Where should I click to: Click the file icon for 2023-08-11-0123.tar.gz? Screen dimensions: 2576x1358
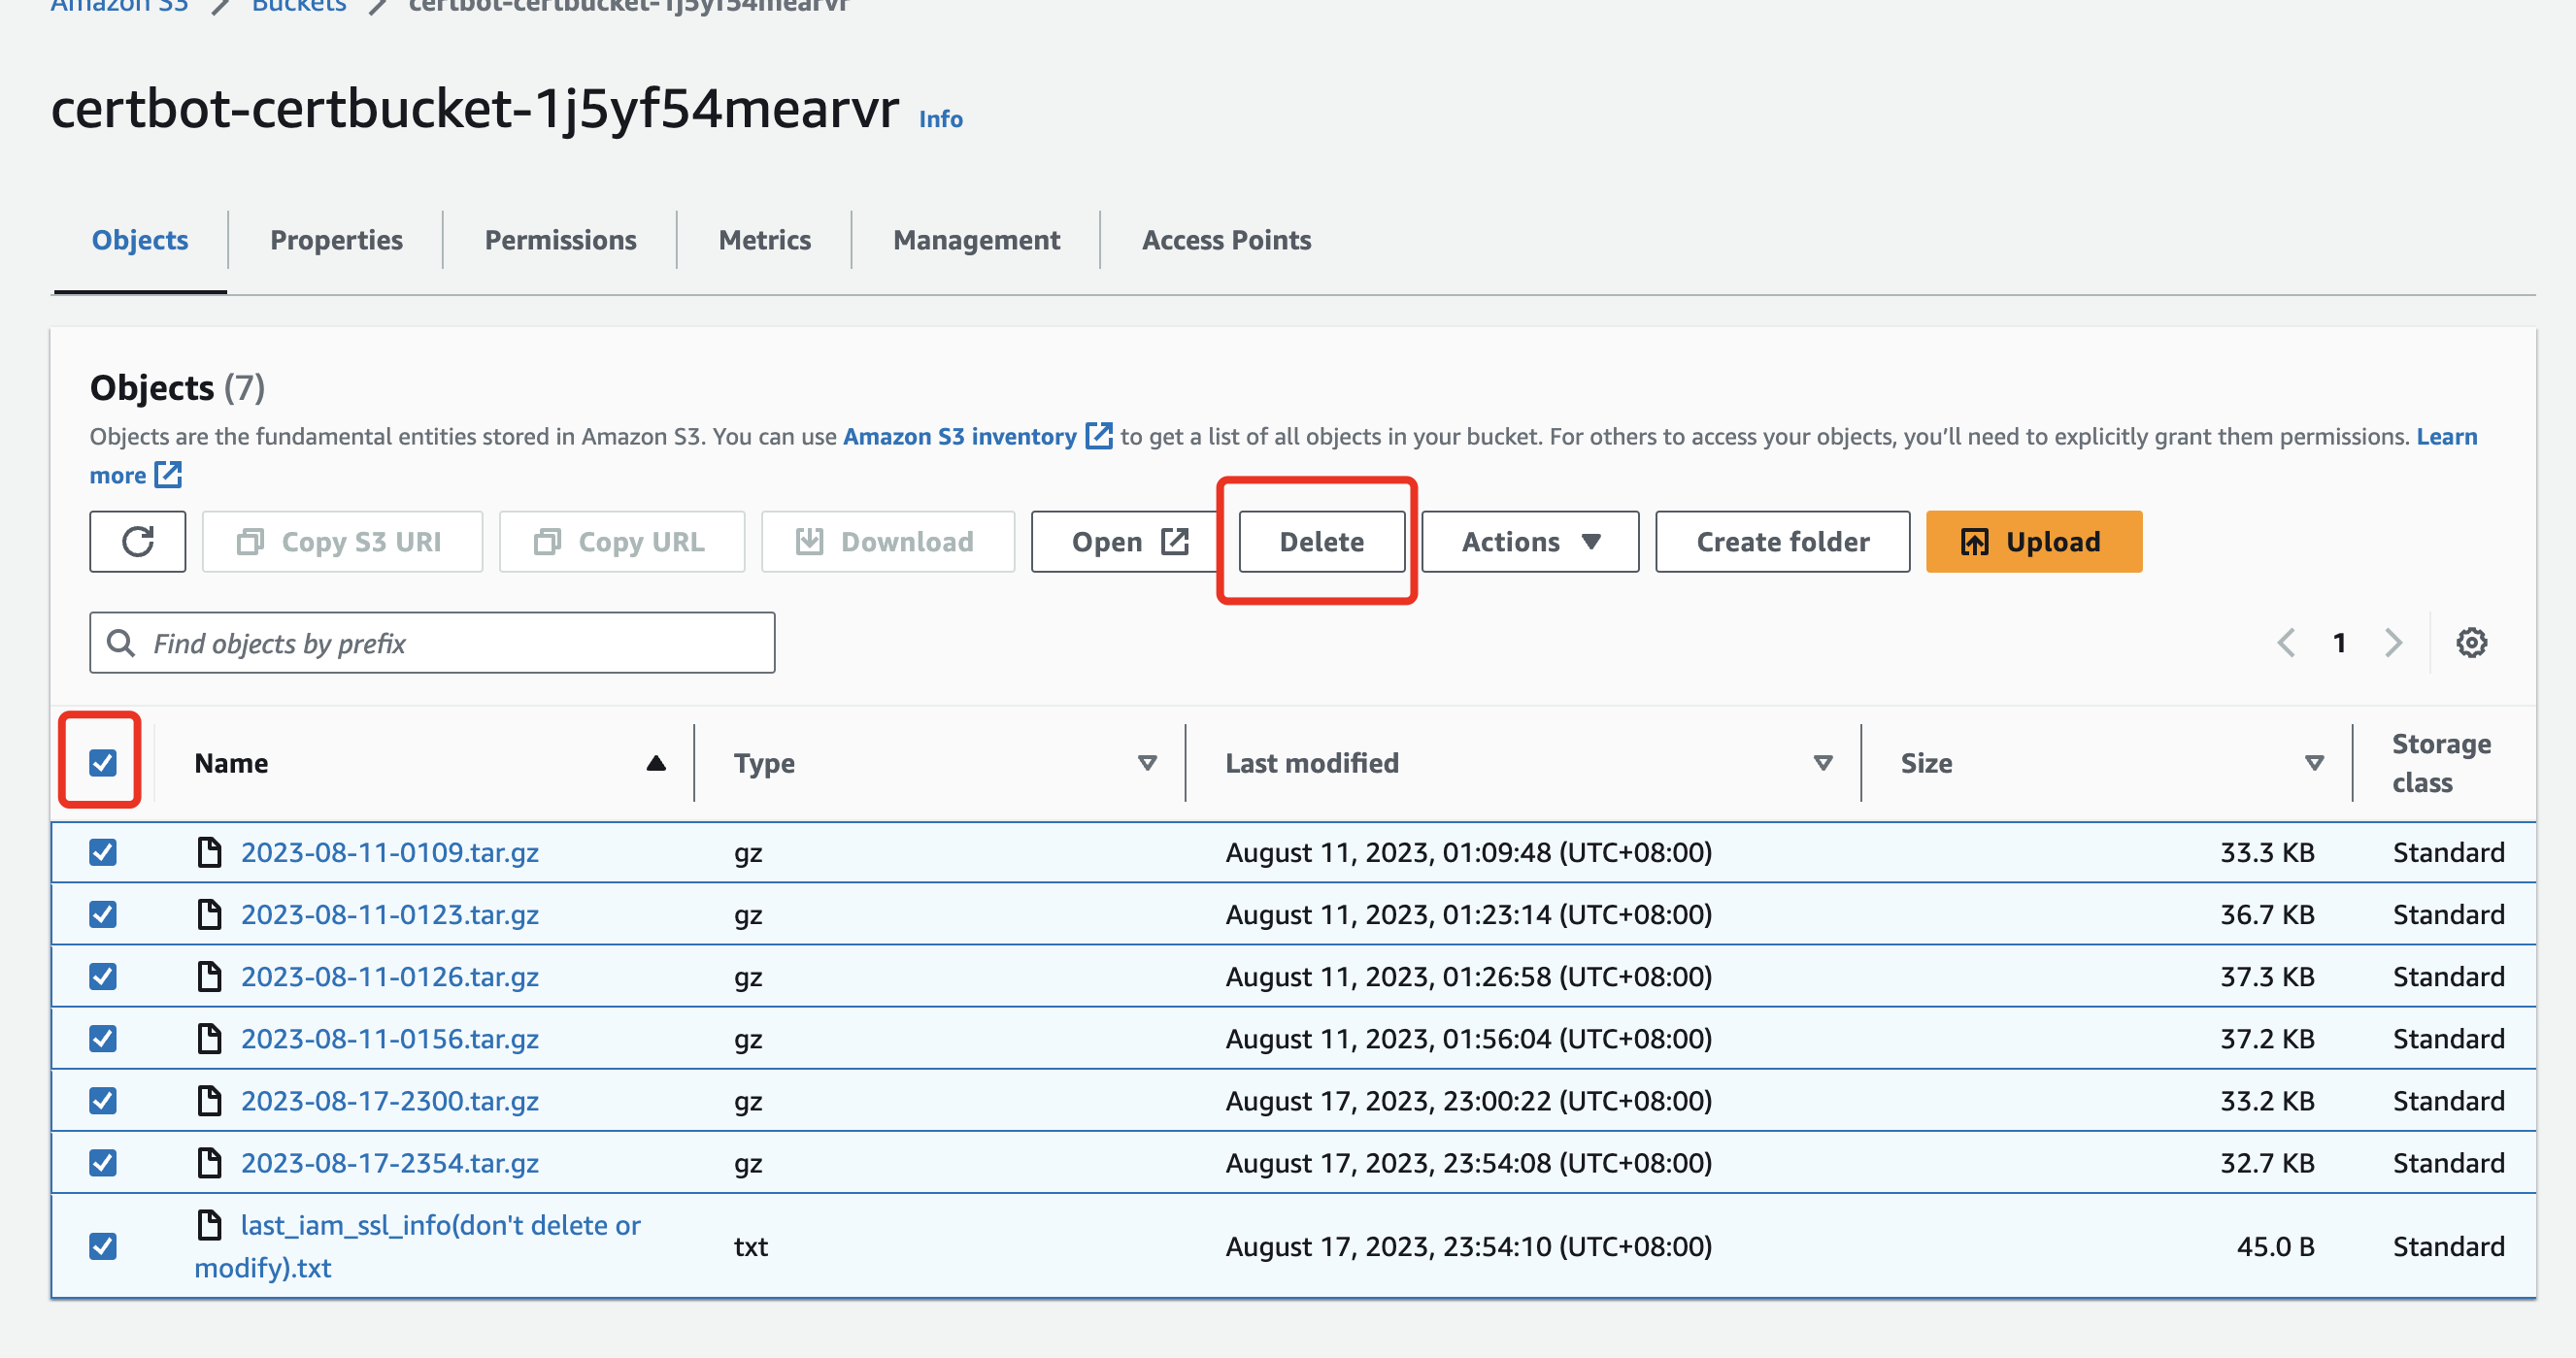point(209,914)
